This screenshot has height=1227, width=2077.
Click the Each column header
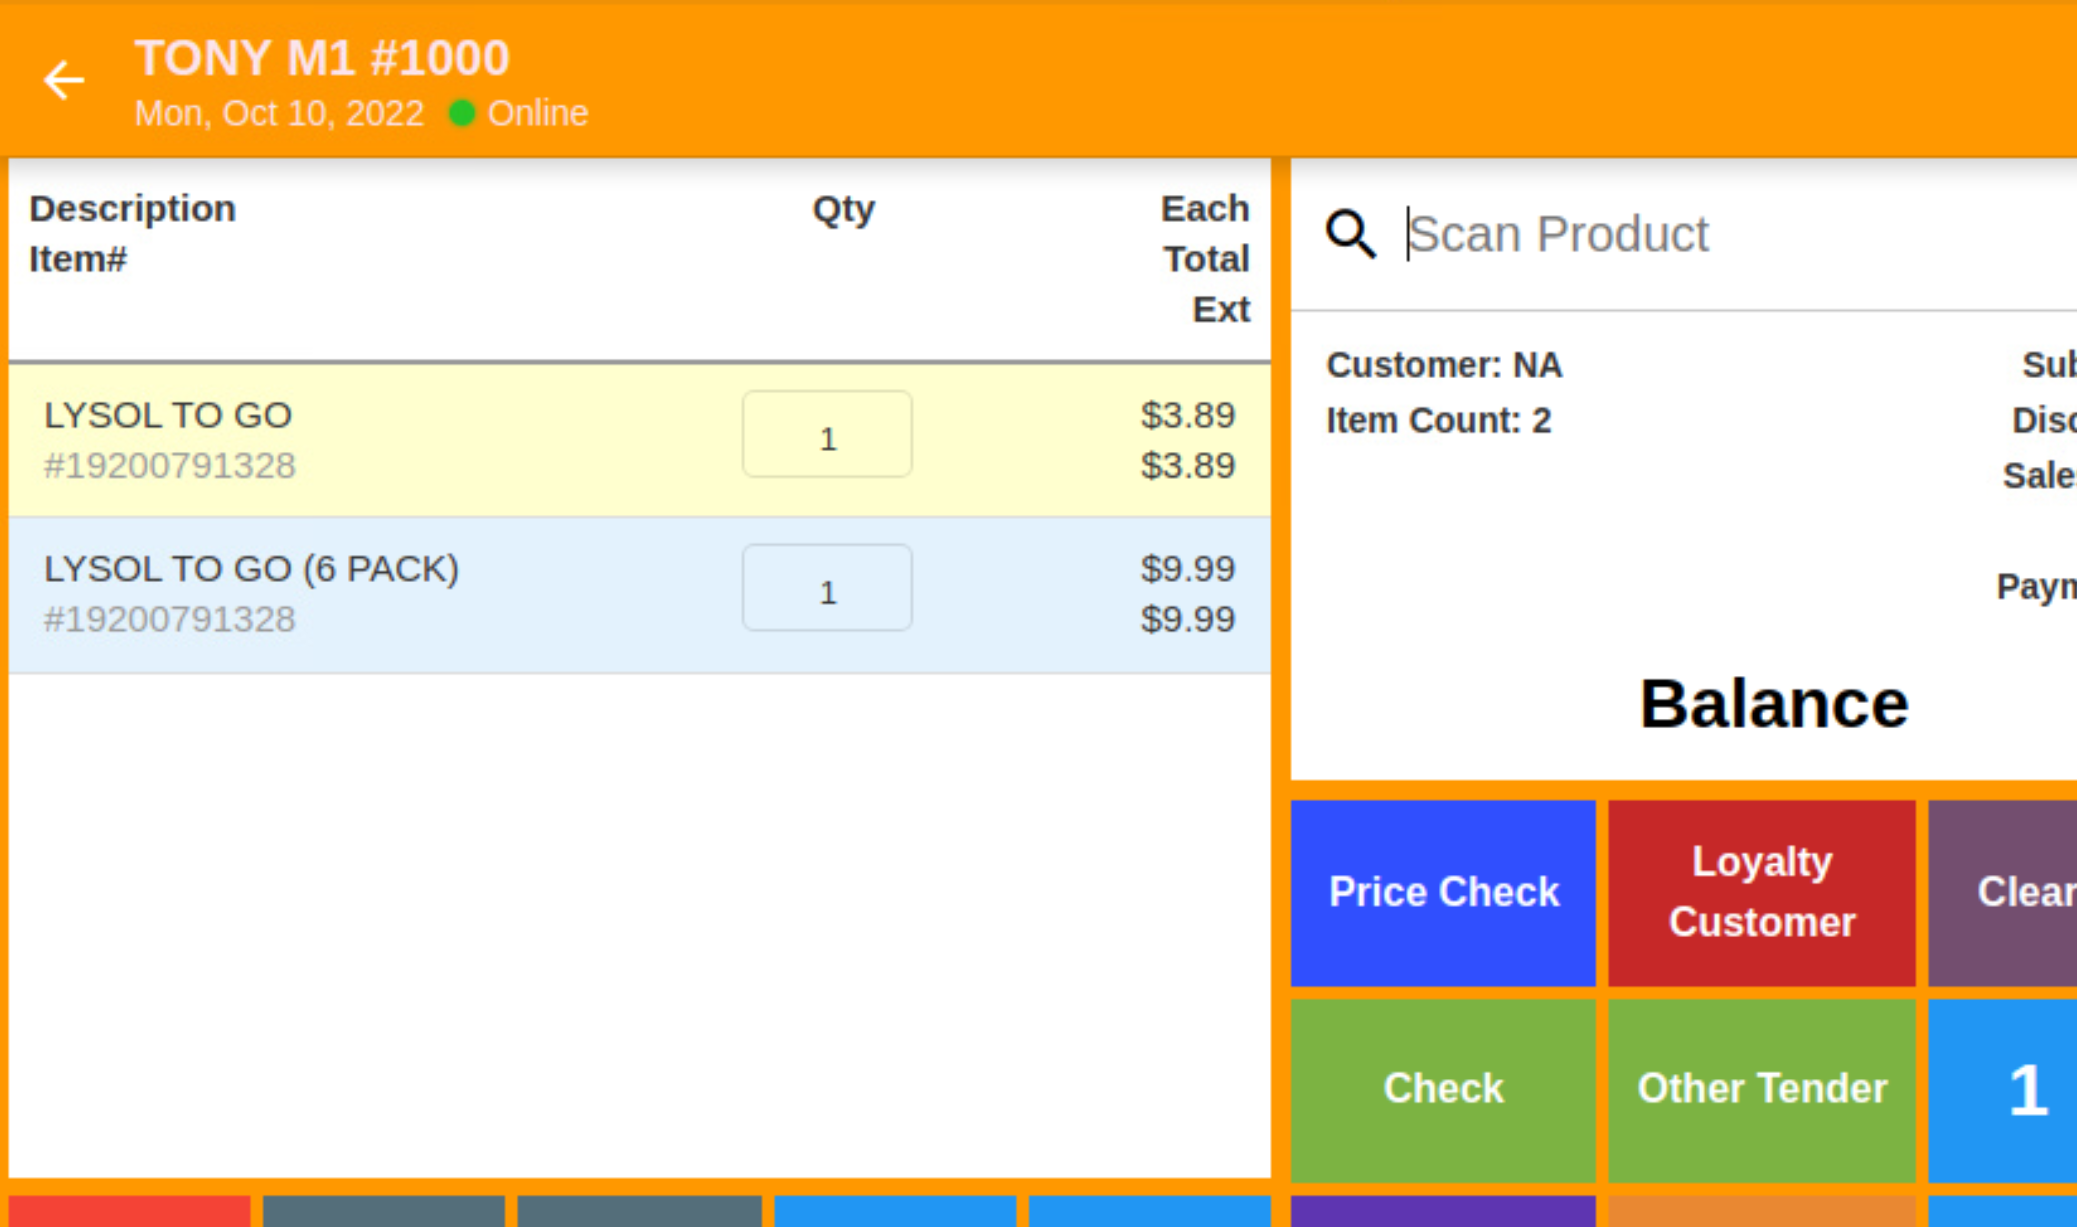point(1205,209)
